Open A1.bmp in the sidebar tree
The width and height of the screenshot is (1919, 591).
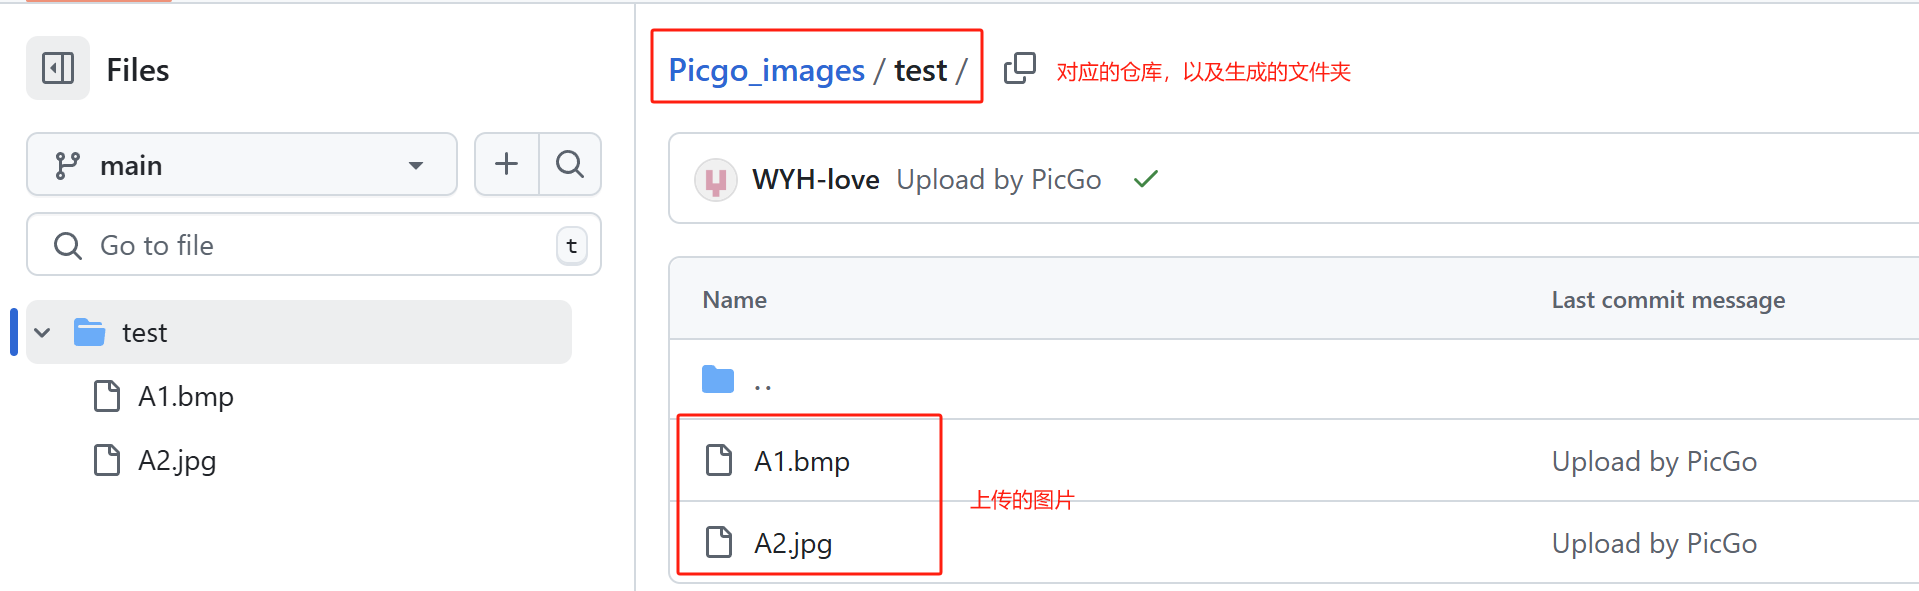tap(185, 397)
